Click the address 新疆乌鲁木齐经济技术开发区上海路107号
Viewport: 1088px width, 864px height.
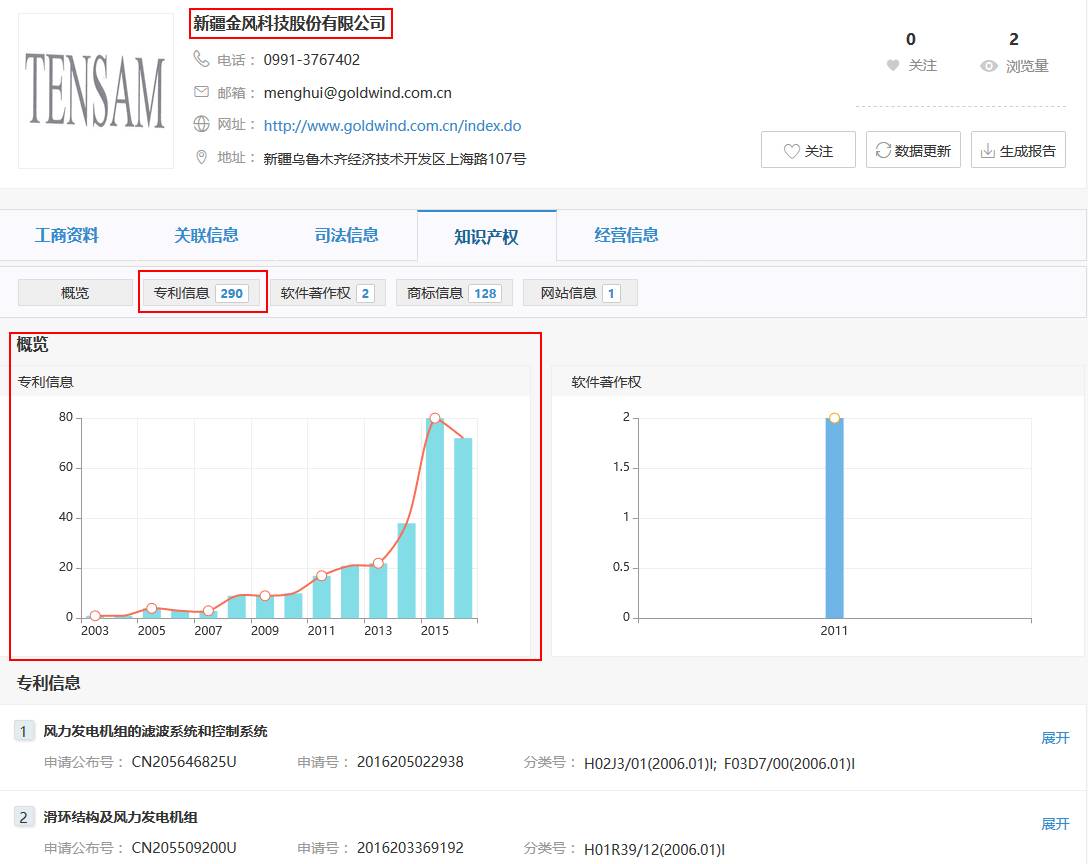(x=395, y=159)
